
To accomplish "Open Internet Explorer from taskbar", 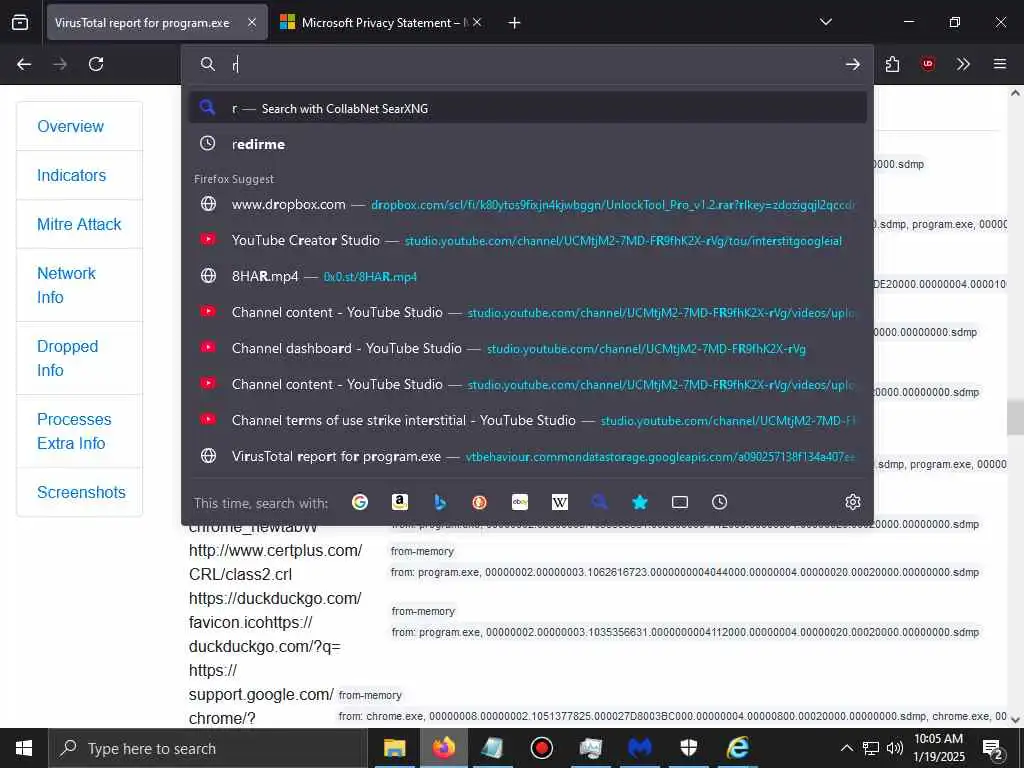I will coord(738,748).
